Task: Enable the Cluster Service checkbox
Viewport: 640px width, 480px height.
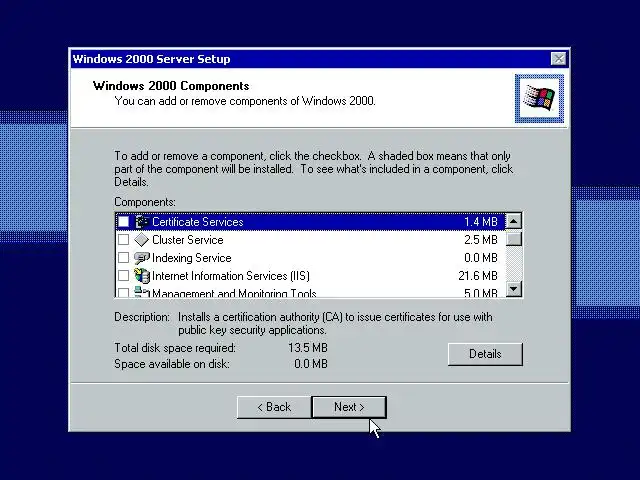Action: point(123,240)
